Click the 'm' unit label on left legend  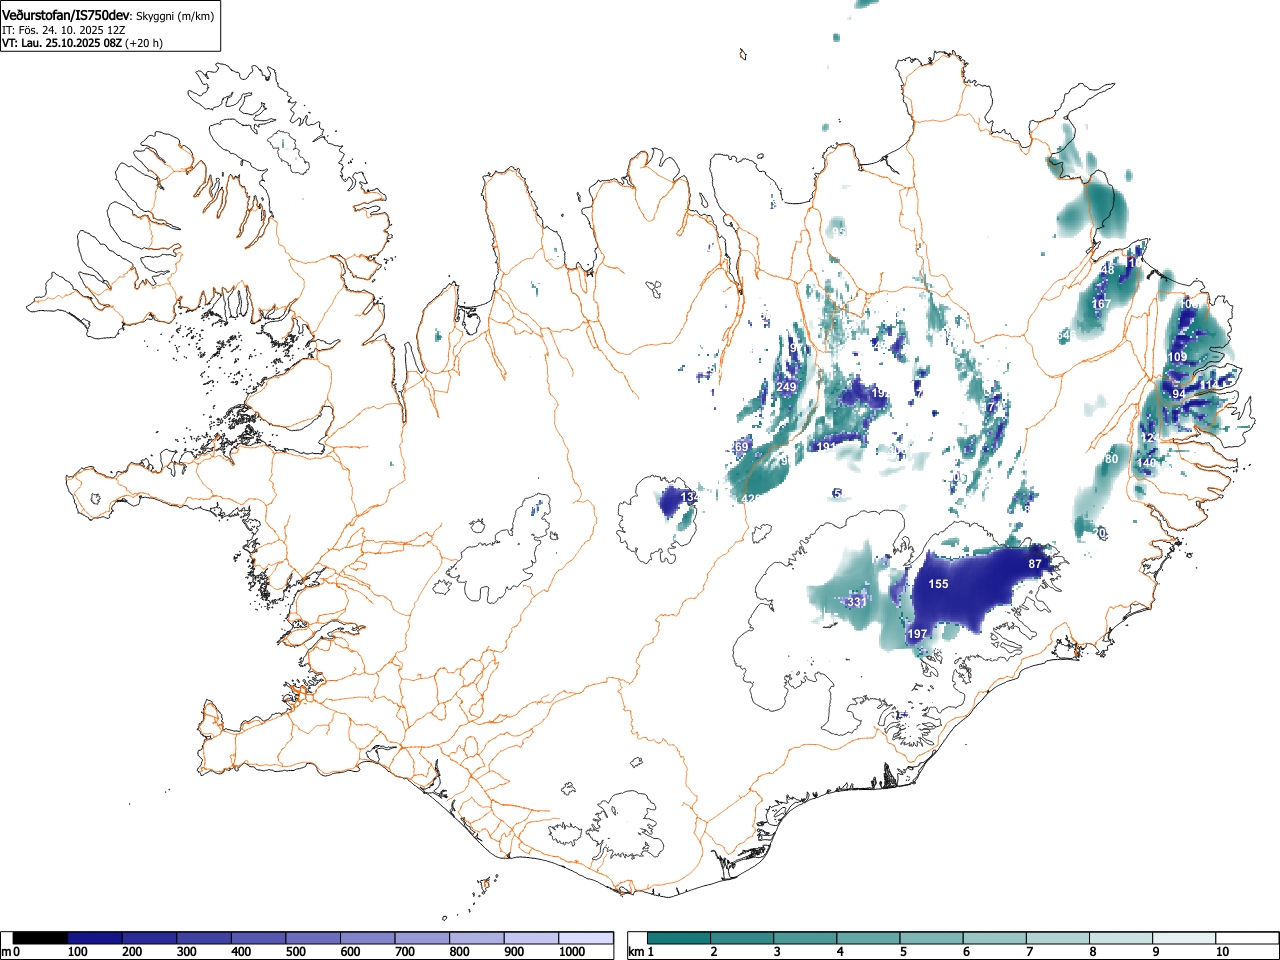(6, 952)
